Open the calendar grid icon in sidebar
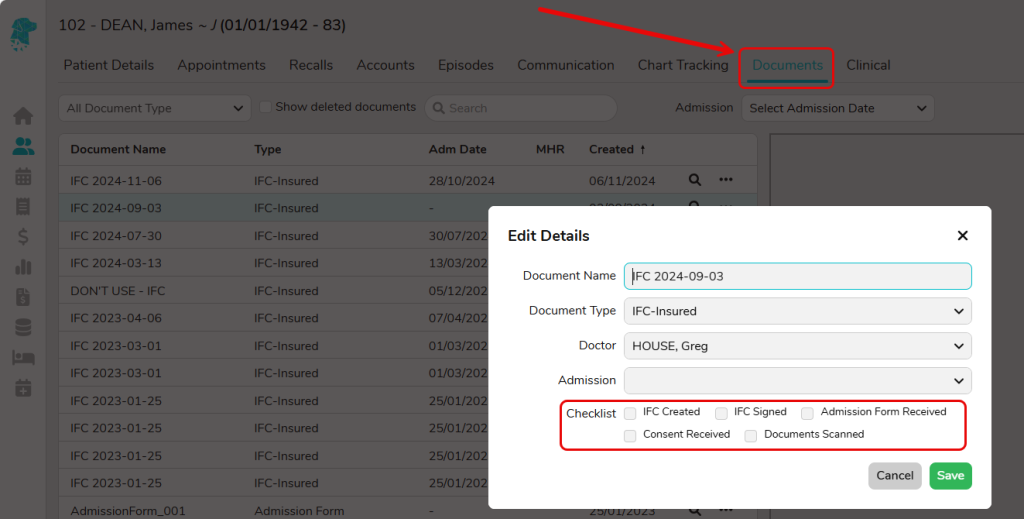This screenshot has height=519, width=1024. 22,177
